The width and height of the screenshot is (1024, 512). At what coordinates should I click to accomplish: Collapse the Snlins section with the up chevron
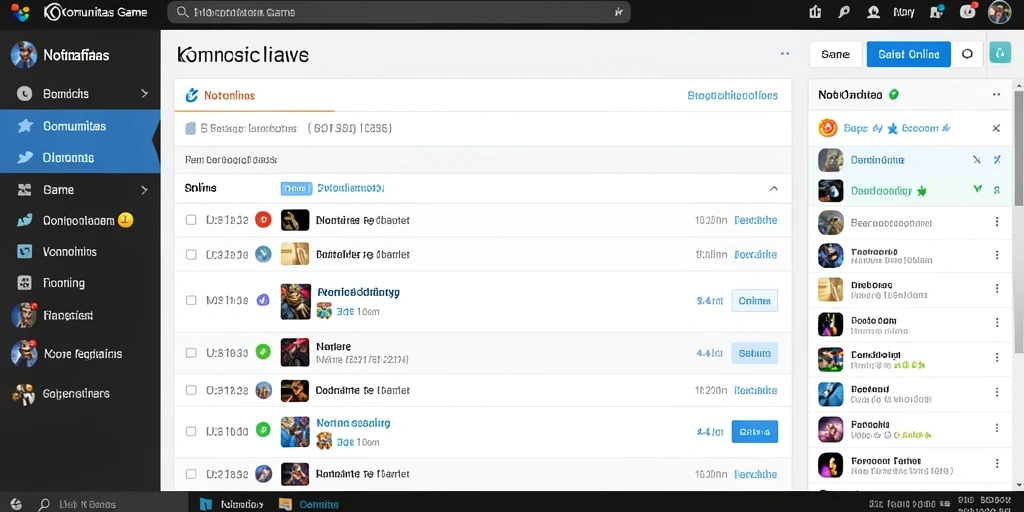[773, 188]
